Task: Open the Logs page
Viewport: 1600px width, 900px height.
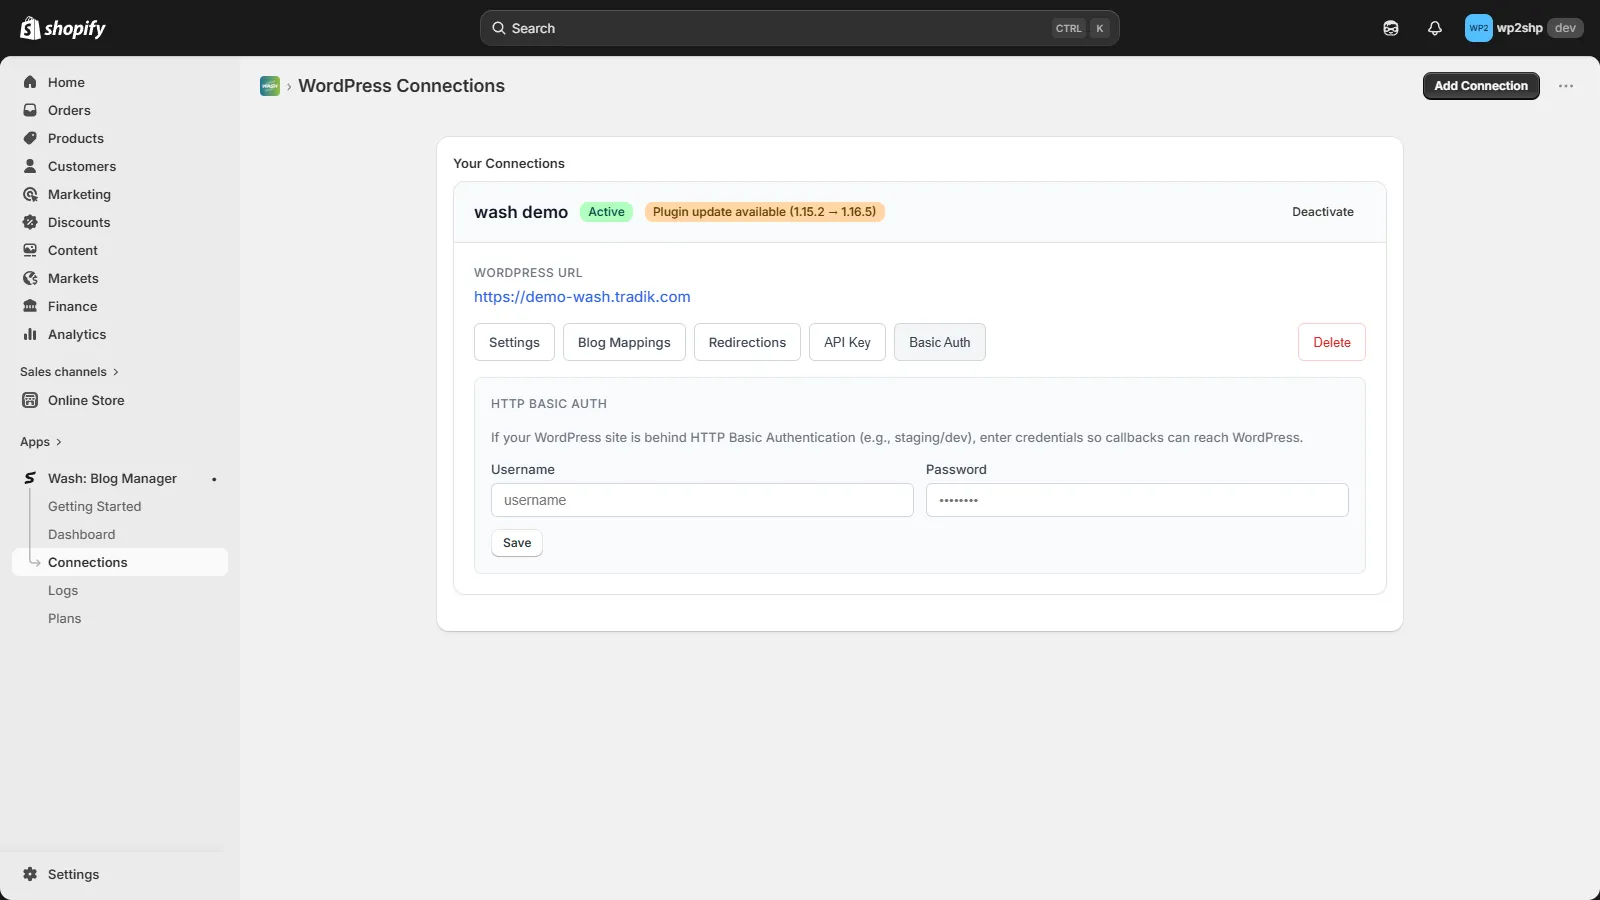Action: (63, 590)
